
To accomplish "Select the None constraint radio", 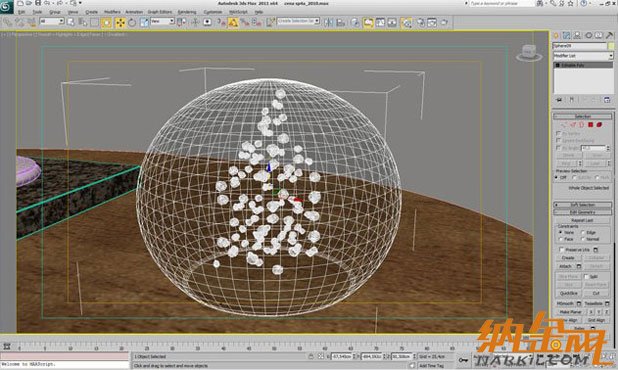I will 560,232.
